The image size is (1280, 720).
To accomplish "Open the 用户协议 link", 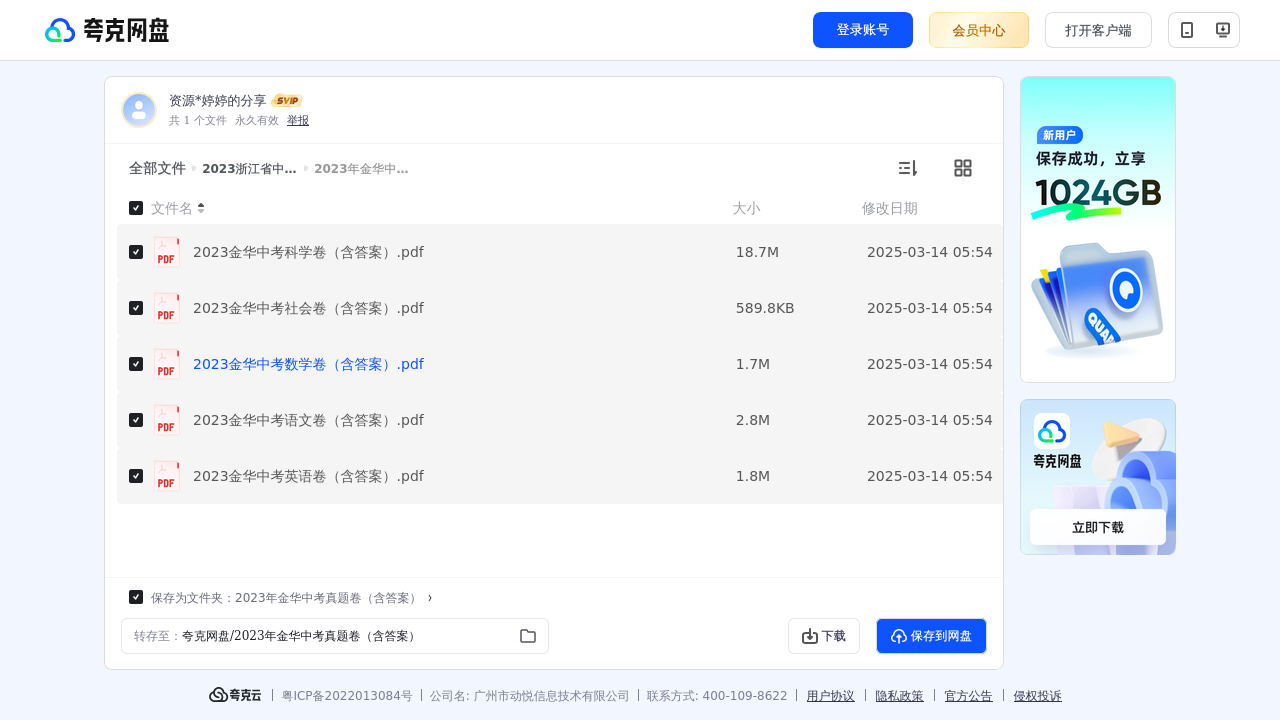I will (x=831, y=696).
